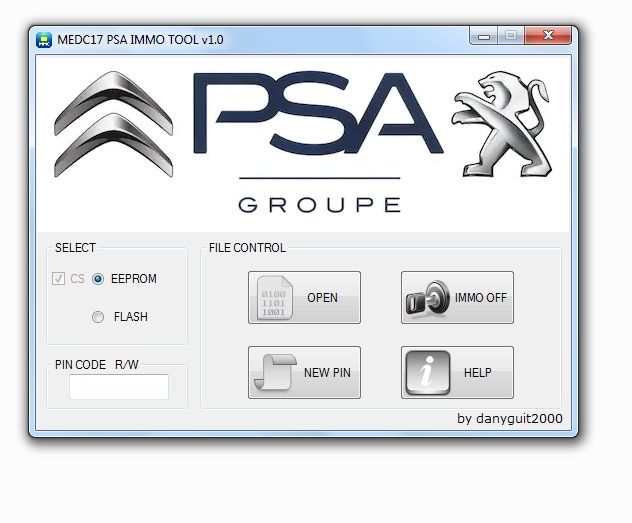Image resolution: width=632 pixels, height=523 pixels.
Task: Click the paper scroll icon for NEW PIN
Action: coord(275,372)
